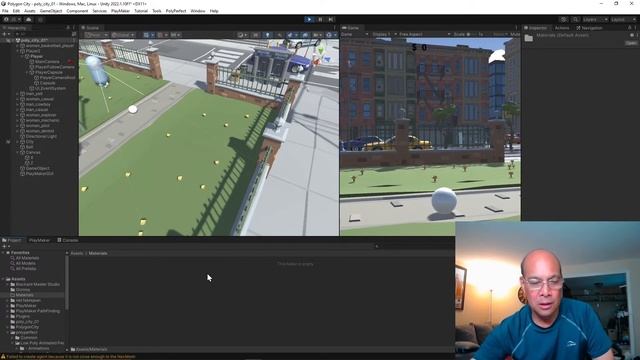Toggle the Scene grid visibility icon
The image size is (640, 360).
[x=148, y=35]
